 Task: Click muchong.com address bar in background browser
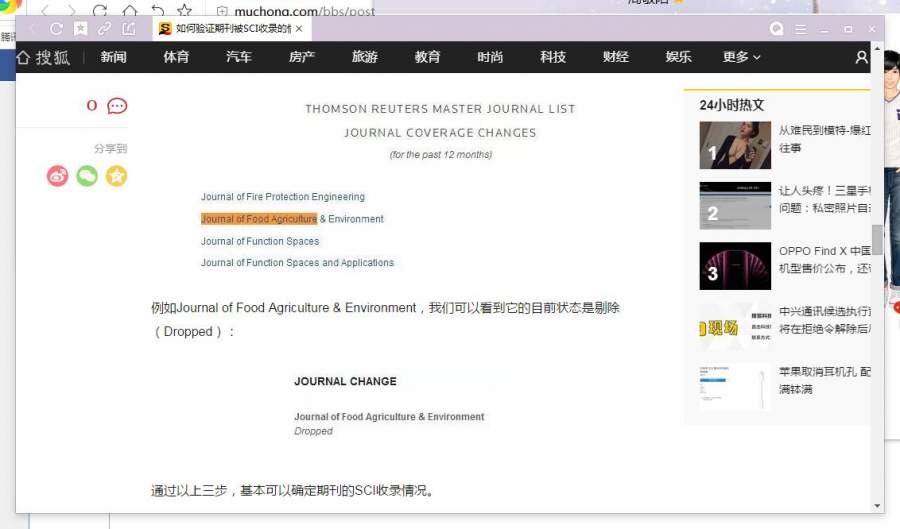(x=304, y=11)
